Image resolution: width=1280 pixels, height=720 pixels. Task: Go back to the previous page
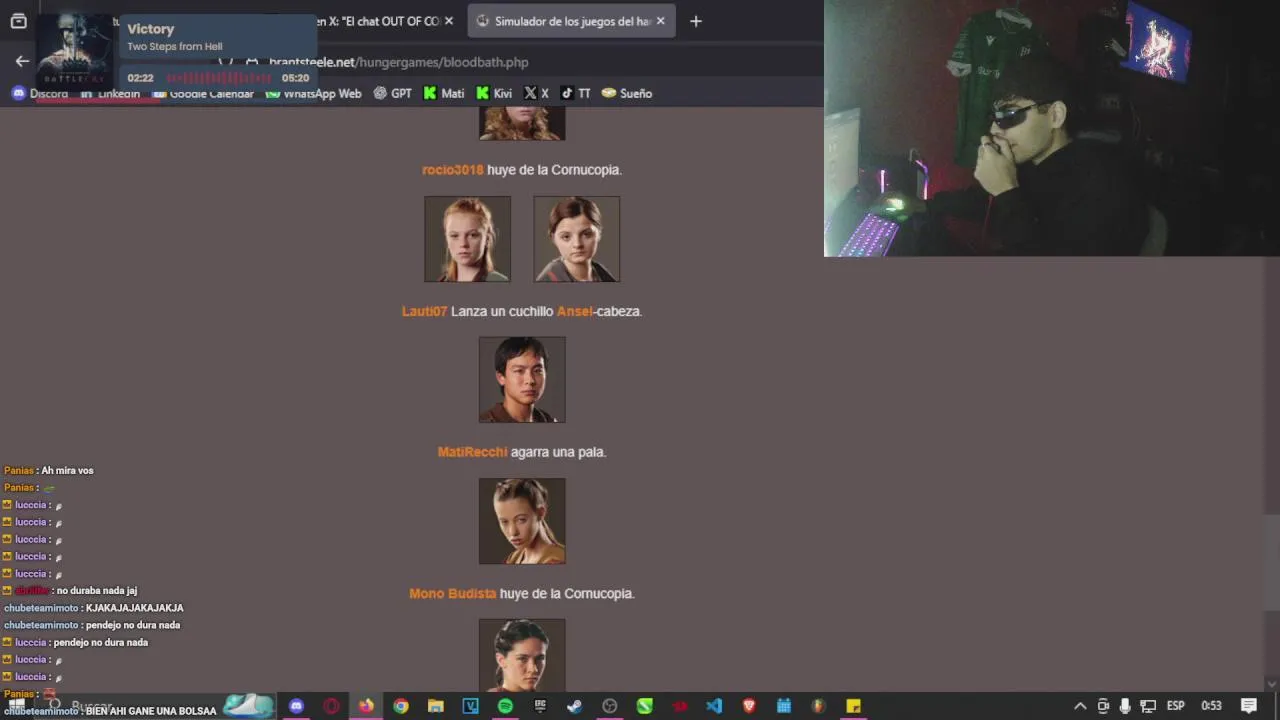pyautogui.click(x=22, y=62)
